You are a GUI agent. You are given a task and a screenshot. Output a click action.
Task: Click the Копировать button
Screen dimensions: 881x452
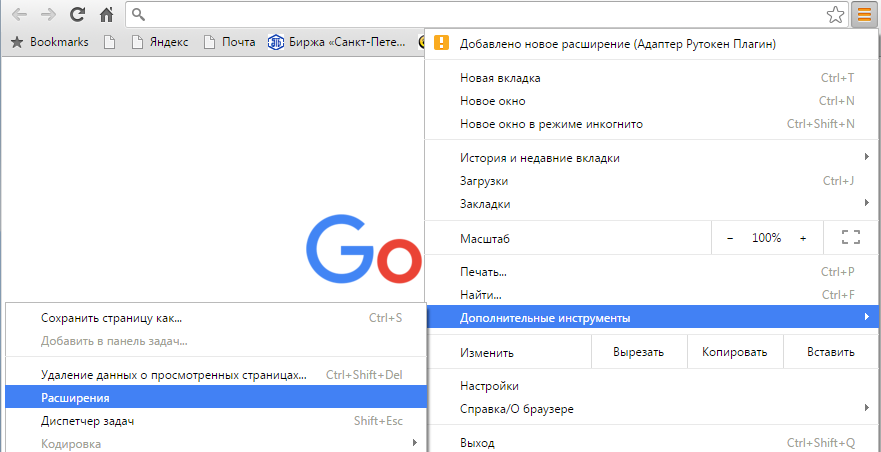tap(735, 352)
